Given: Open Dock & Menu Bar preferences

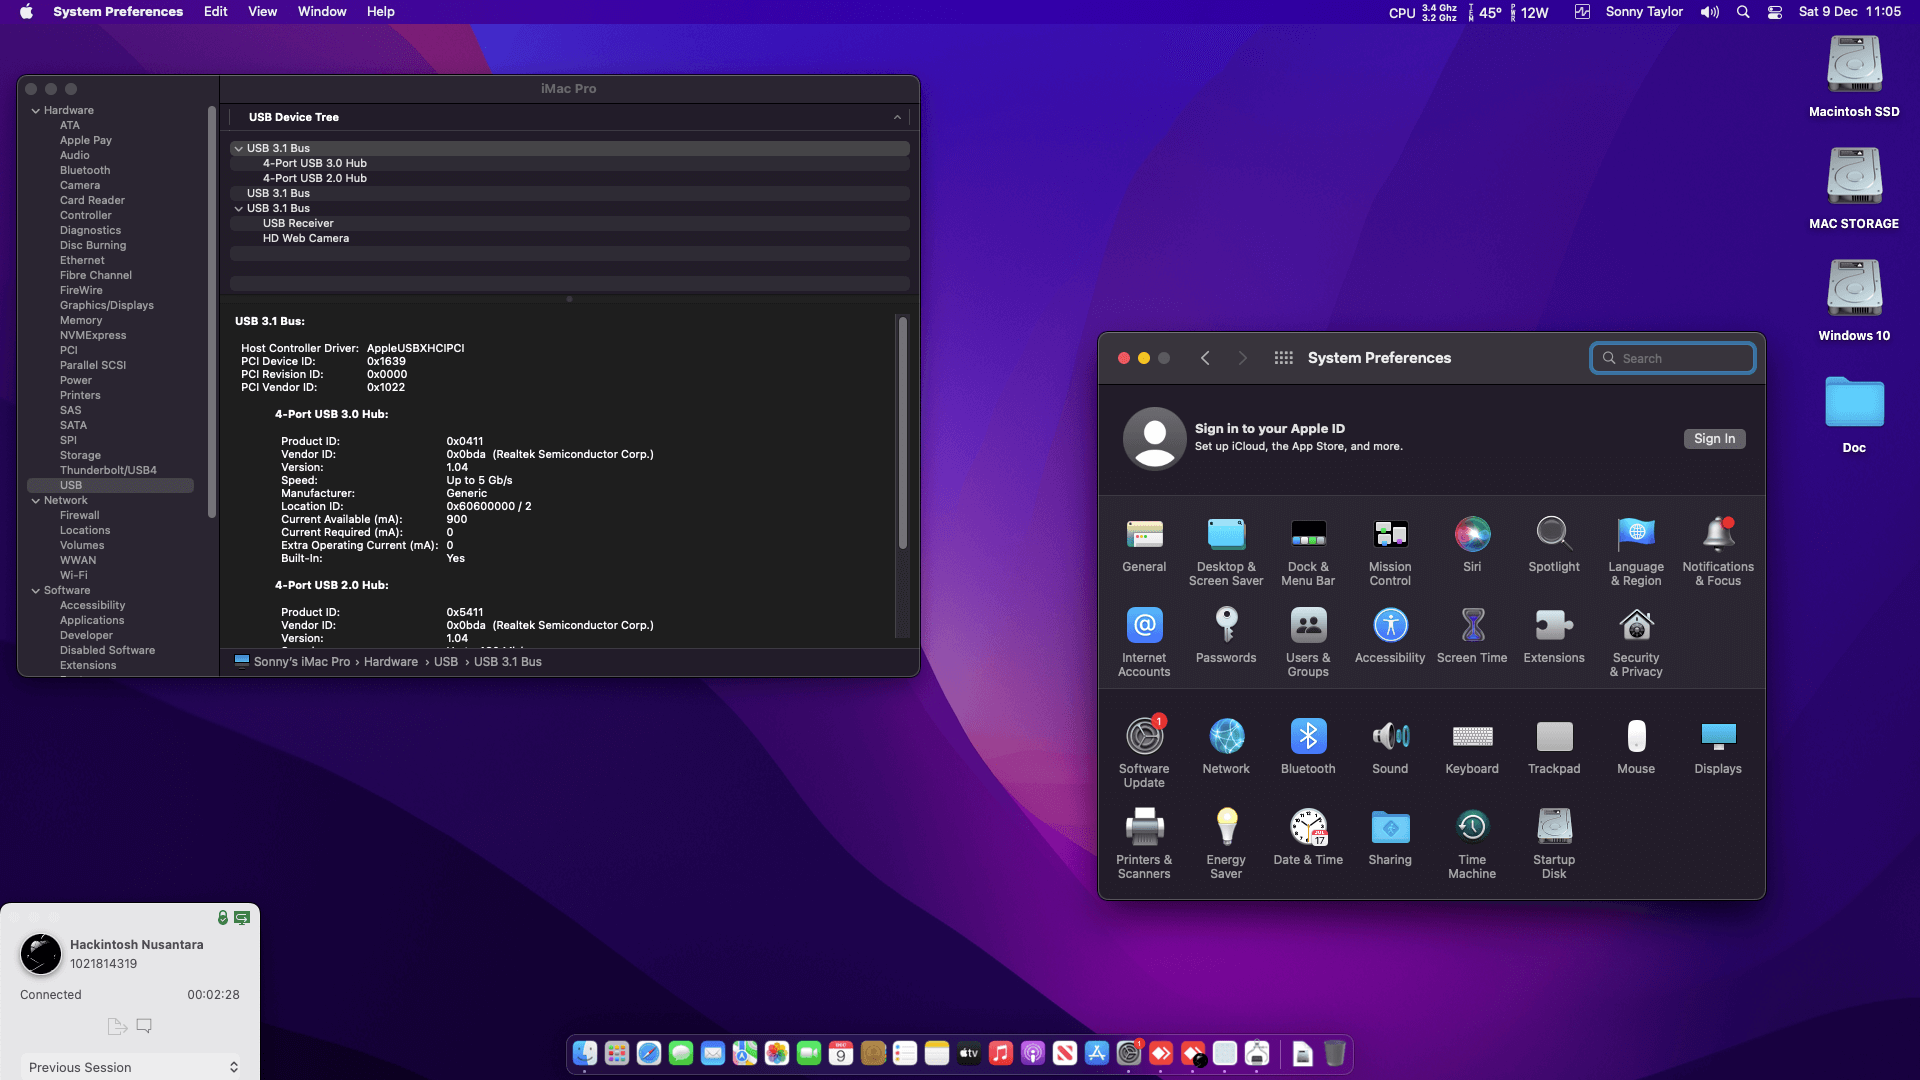Looking at the screenshot, I should point(1308,535).
